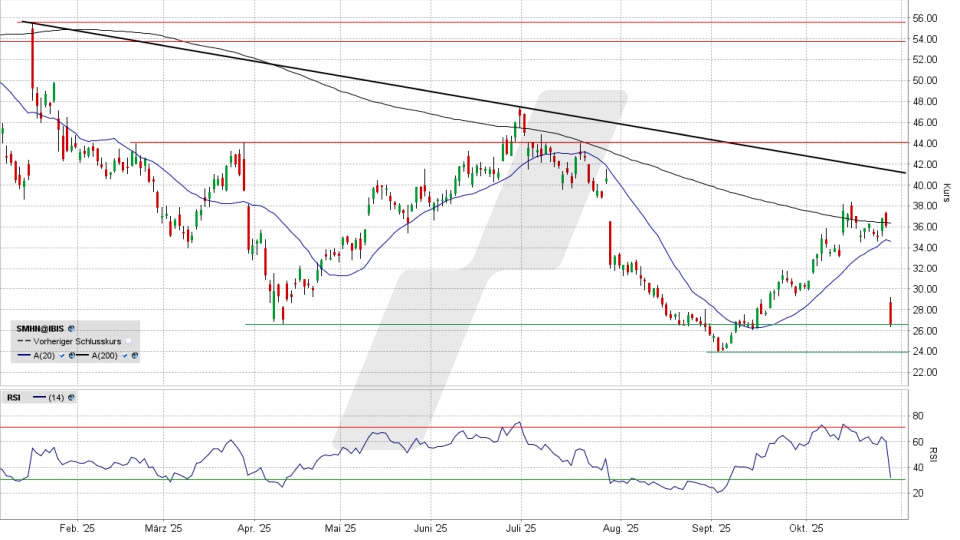Click the Kurs axis title
The height and width of the screenshot is (540, 960).
coord(947,192)
